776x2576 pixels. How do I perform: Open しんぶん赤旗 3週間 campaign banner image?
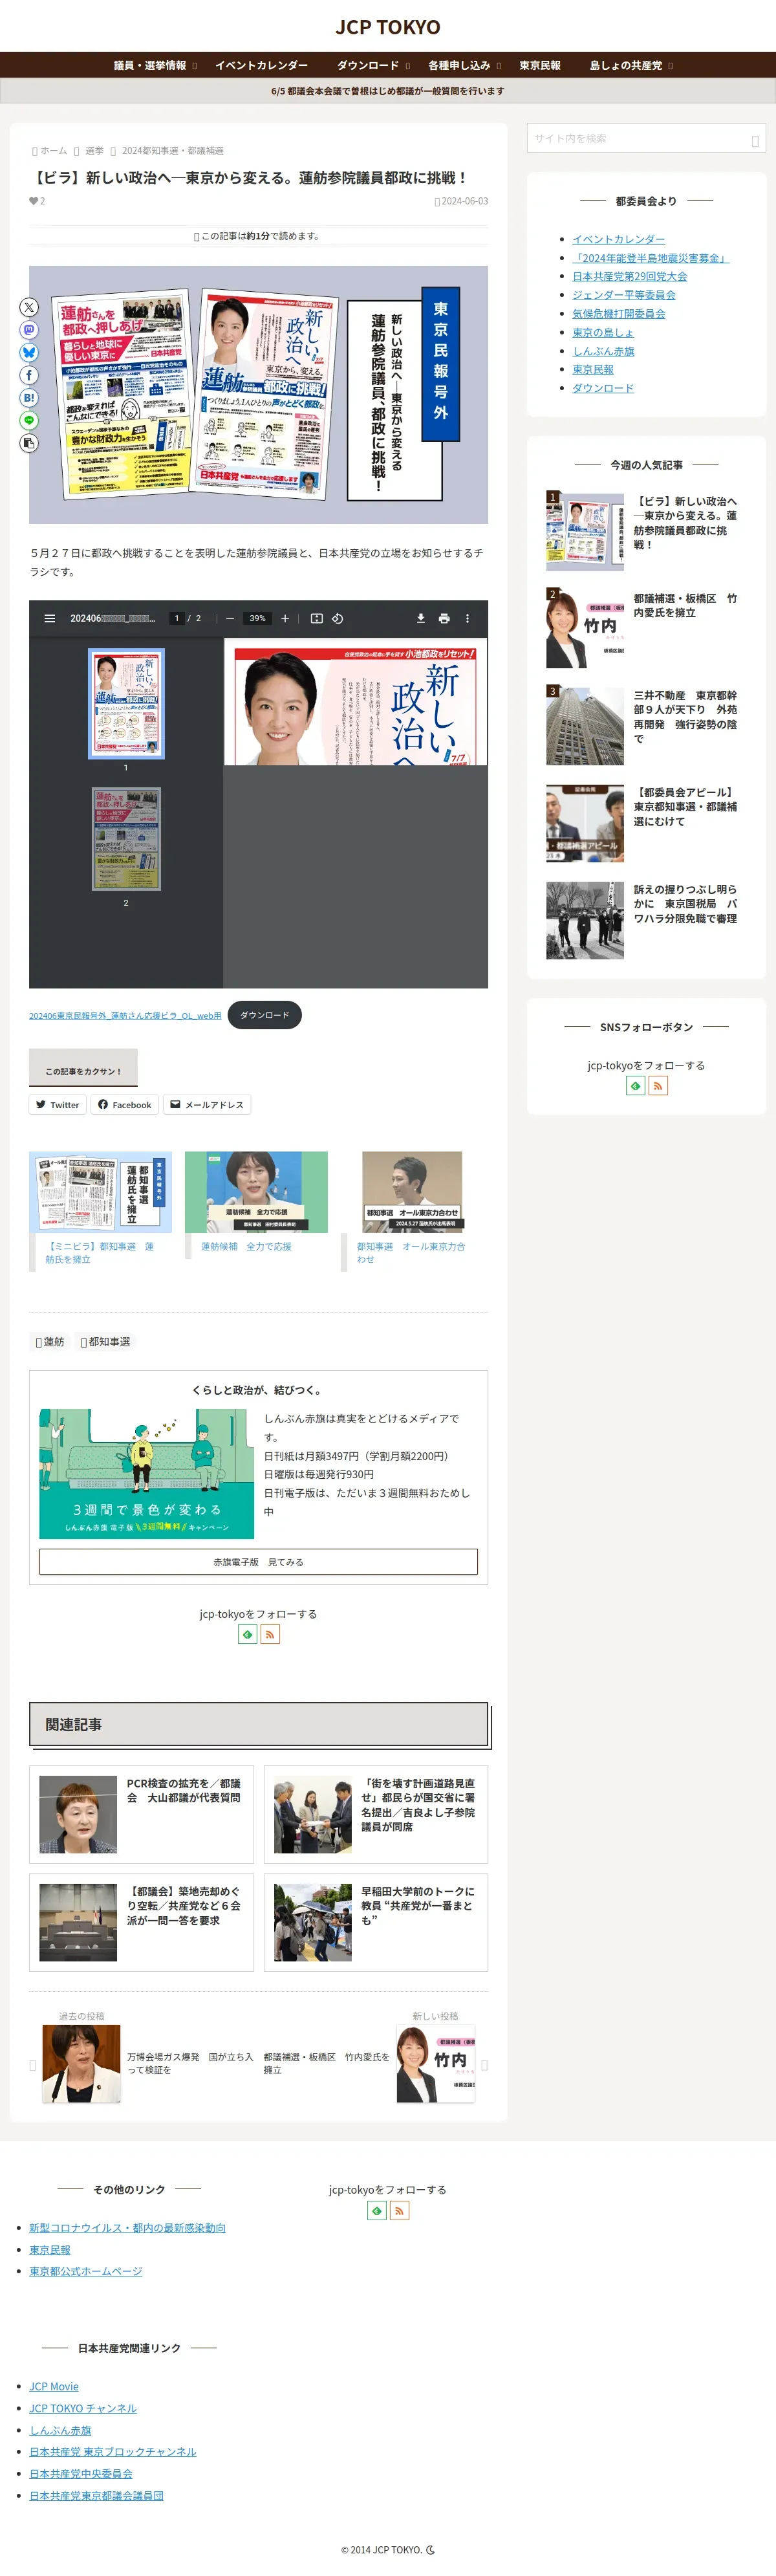click(x=146, y=1474)
